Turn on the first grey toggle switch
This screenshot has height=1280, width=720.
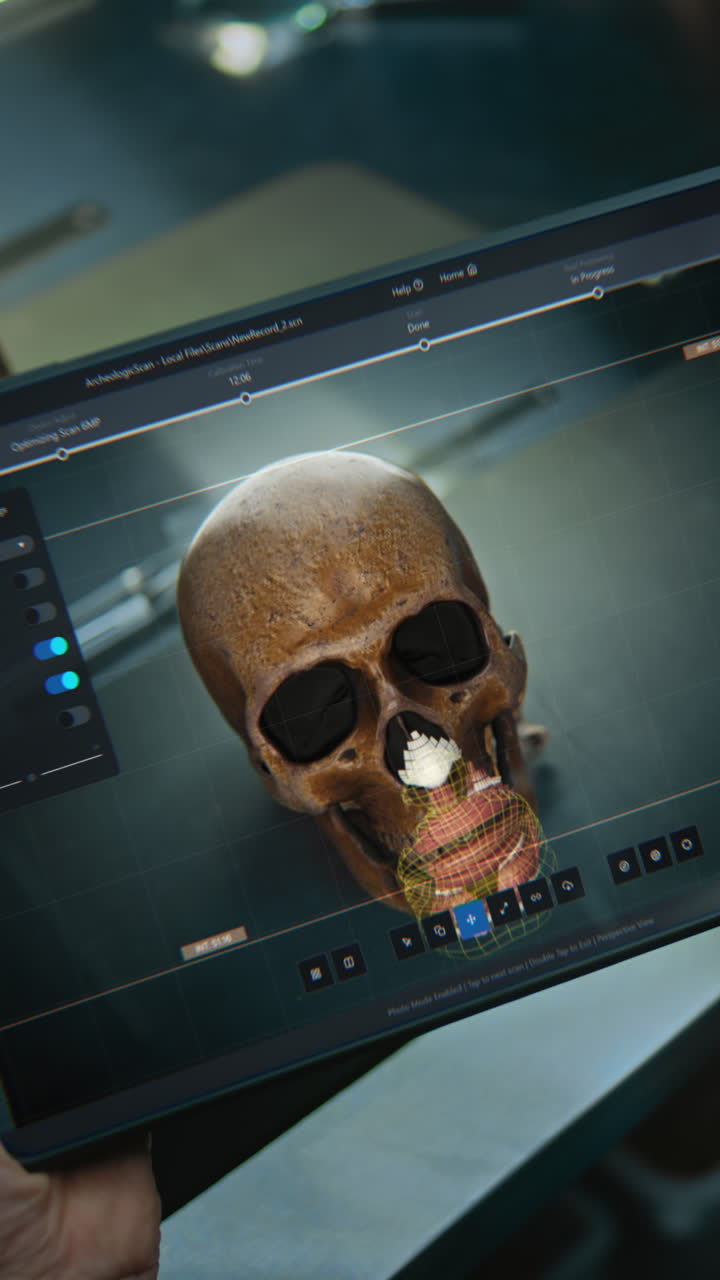[29, 579]
